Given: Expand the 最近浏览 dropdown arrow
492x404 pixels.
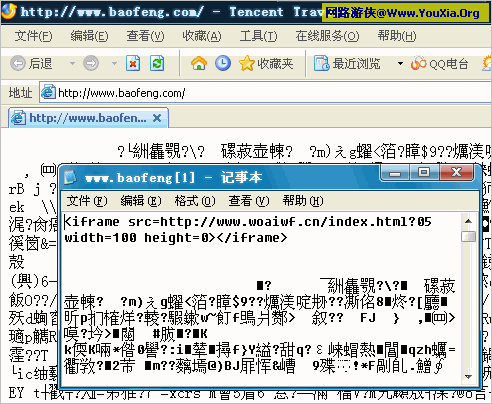Looking at the screenshot, I should tap(400, 63).
